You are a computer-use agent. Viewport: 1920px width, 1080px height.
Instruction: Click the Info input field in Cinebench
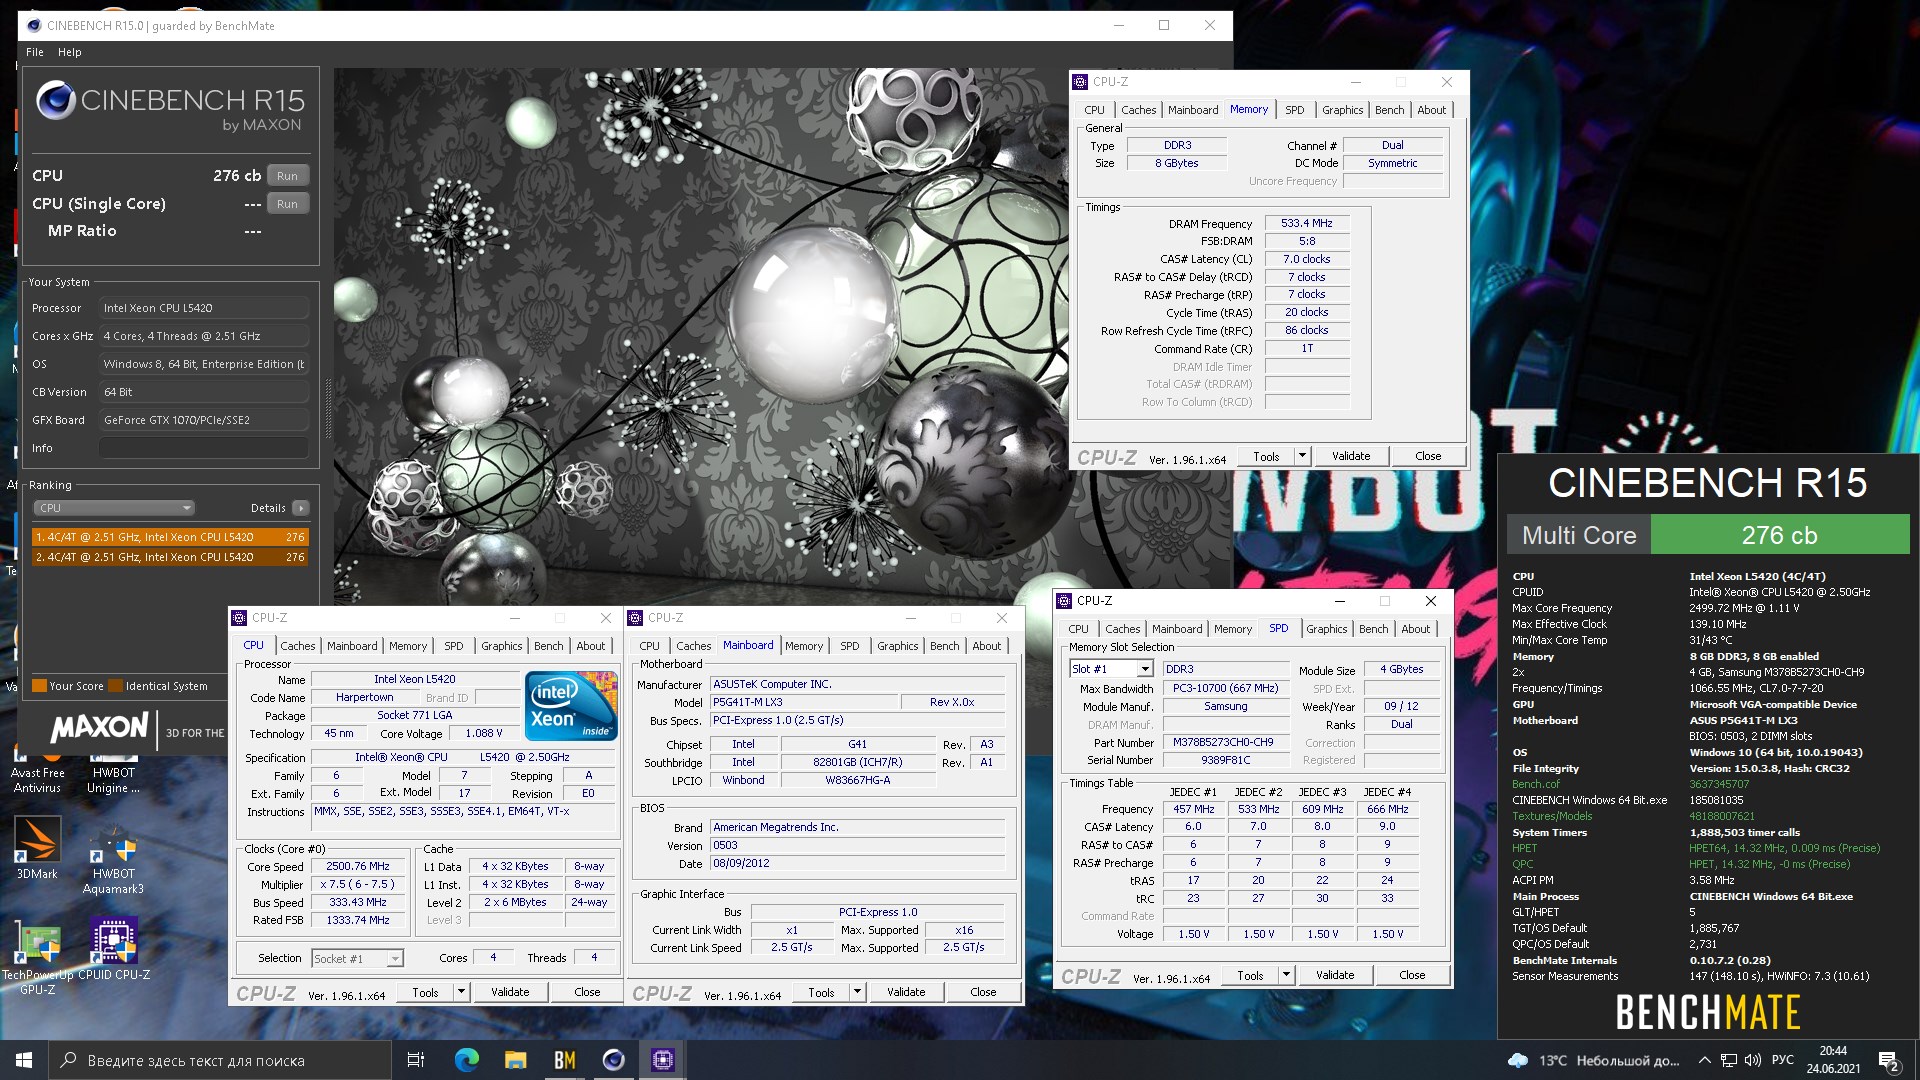point(204,448)
